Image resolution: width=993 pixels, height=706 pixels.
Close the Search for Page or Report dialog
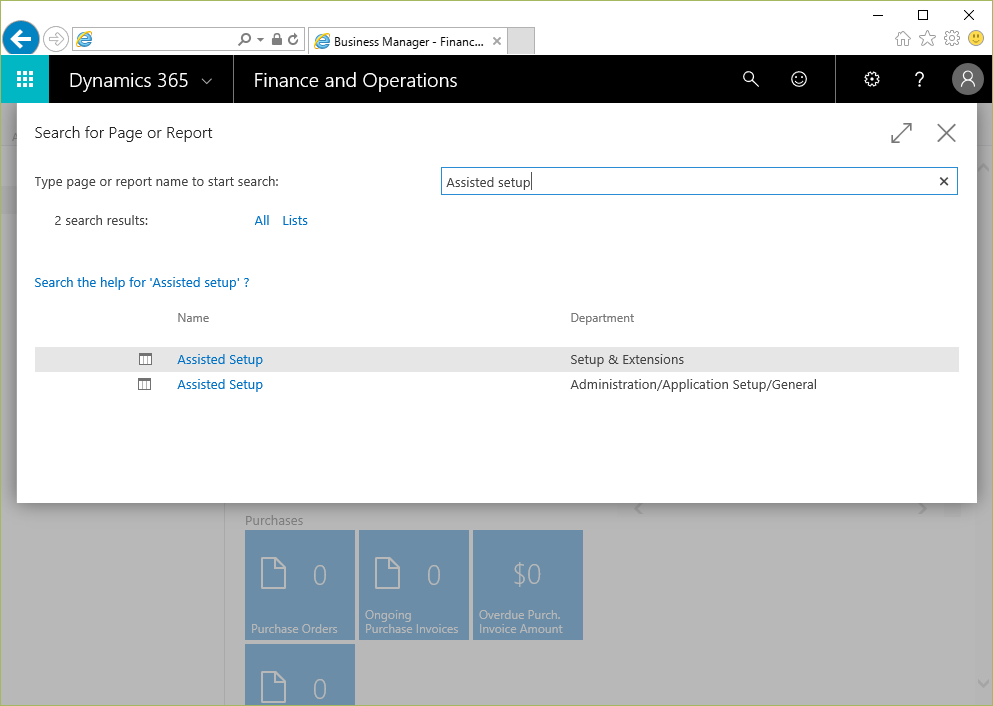[x=946, y=133]
